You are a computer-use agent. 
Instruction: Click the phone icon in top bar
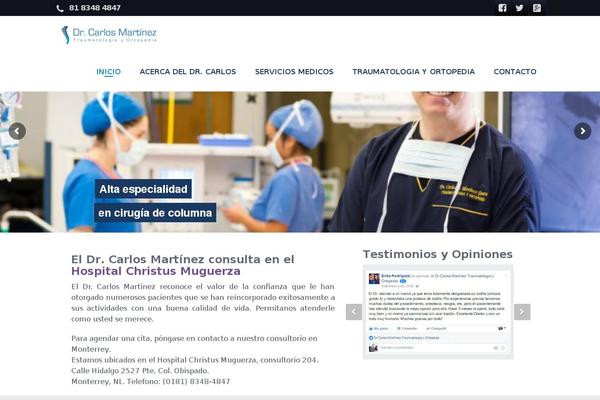tap(60, 8)
